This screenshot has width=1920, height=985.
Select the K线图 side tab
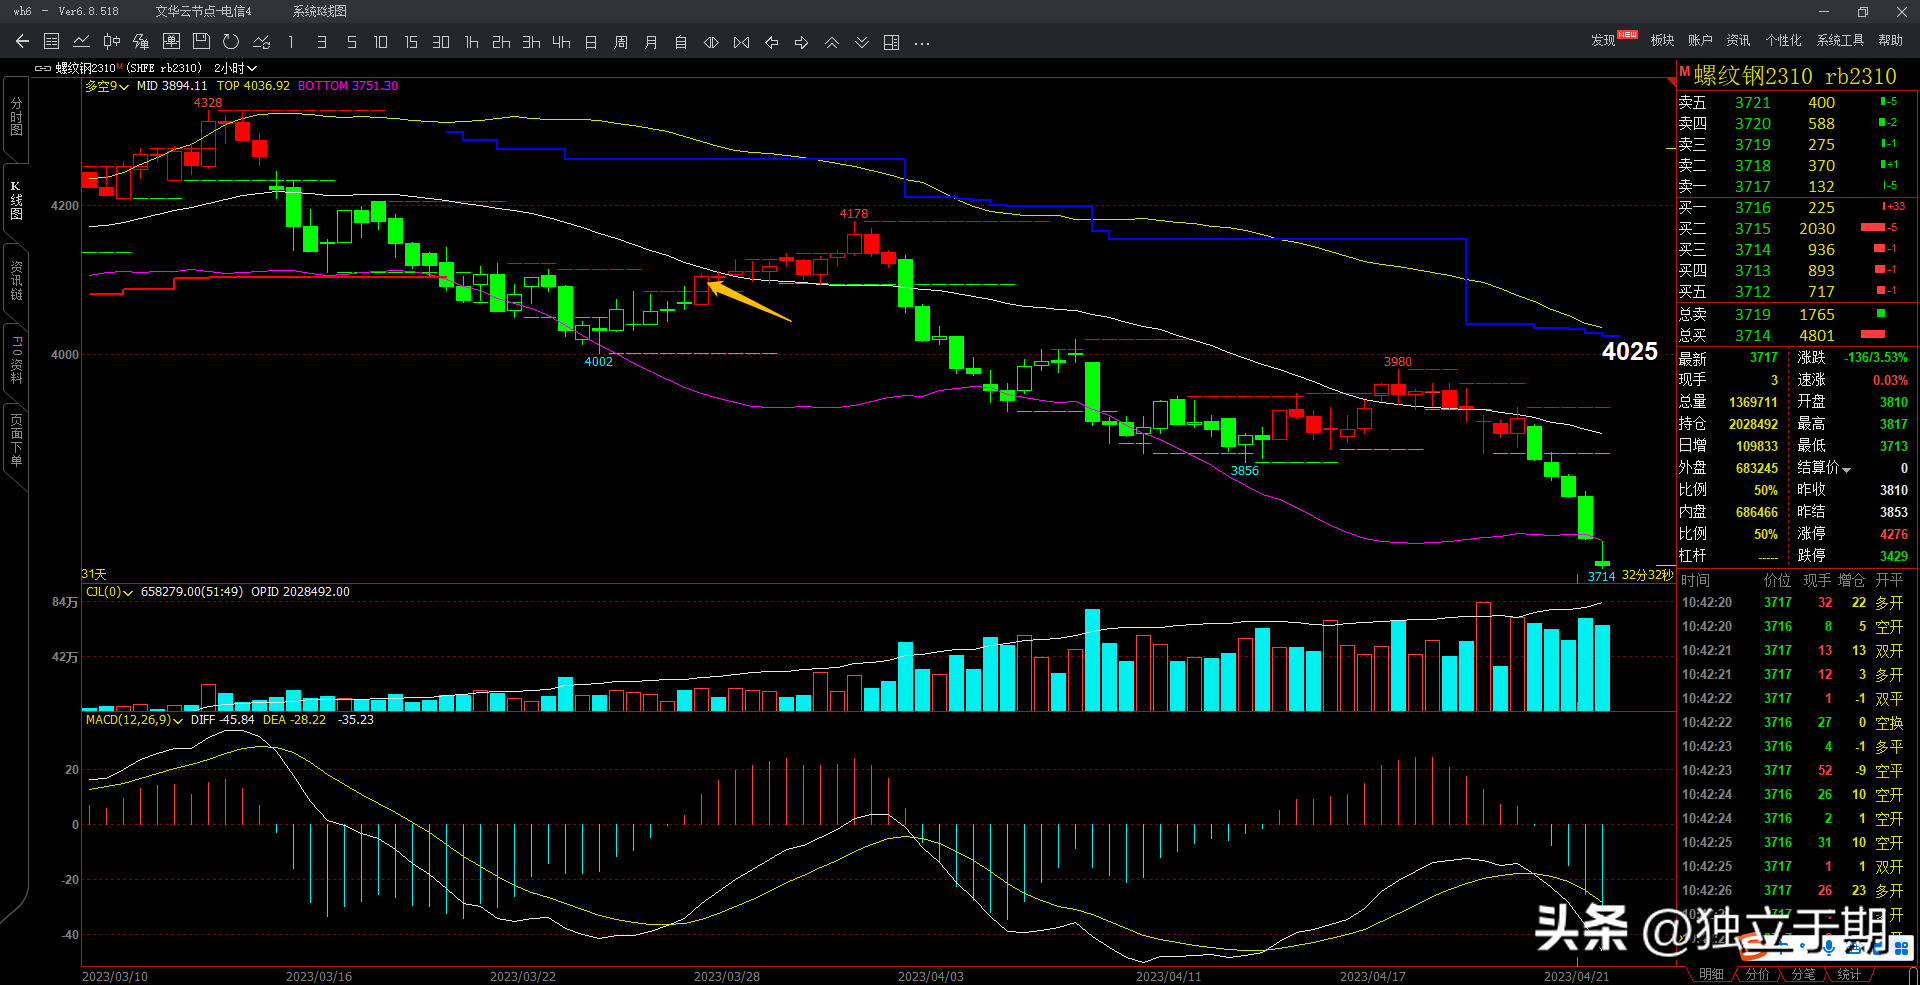(16, 200)
